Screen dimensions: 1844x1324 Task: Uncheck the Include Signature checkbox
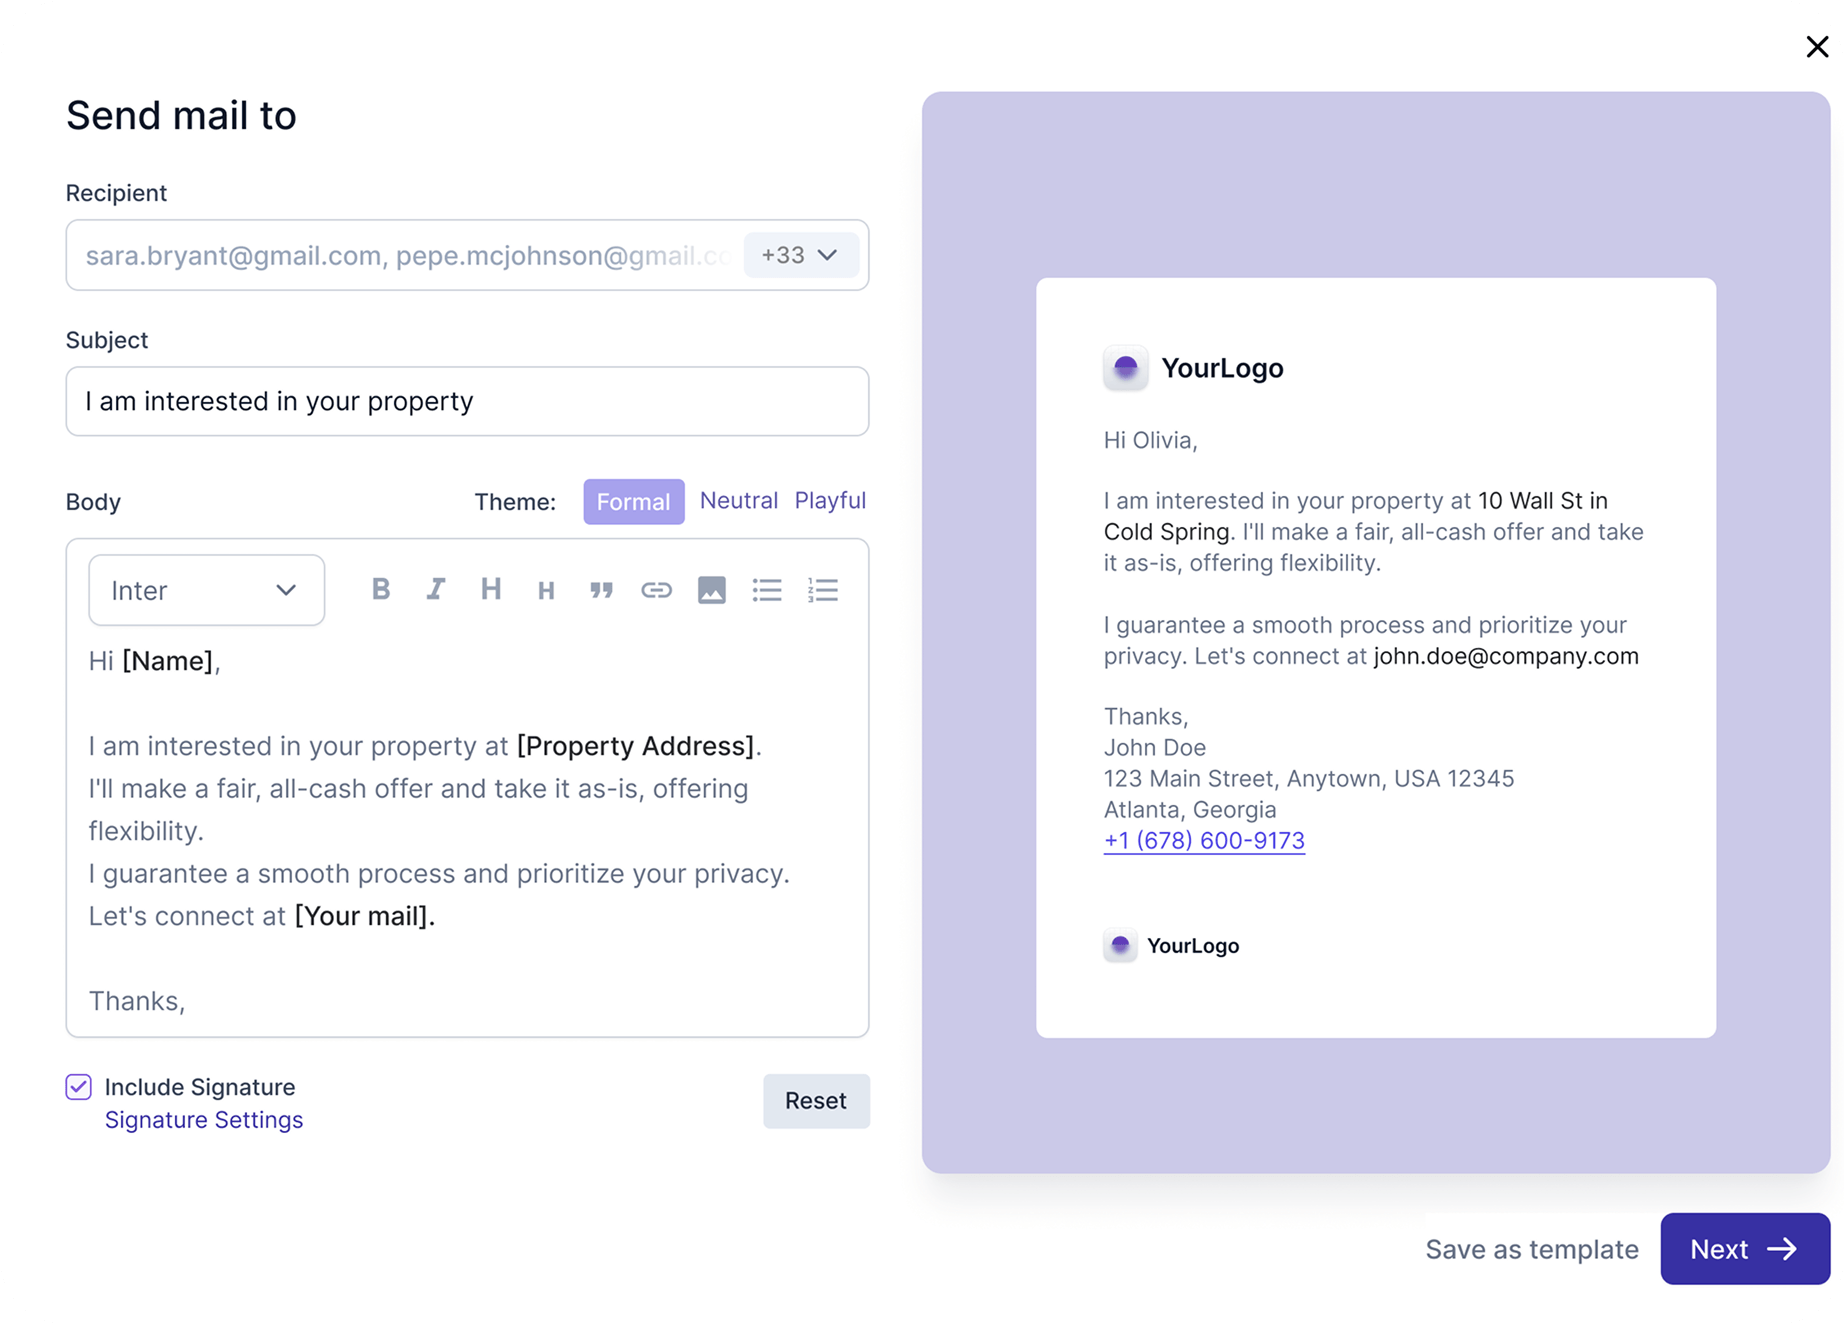(79, 1087)
